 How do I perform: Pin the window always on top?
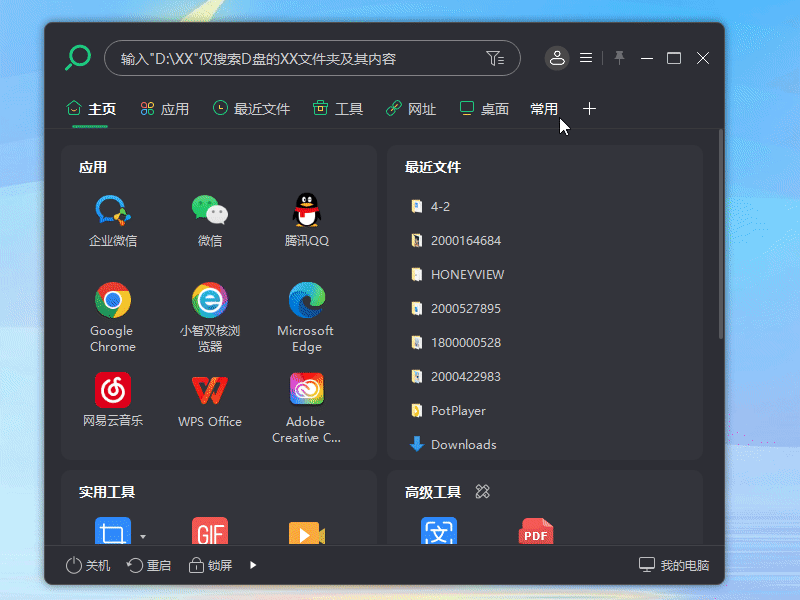(619, 58)
